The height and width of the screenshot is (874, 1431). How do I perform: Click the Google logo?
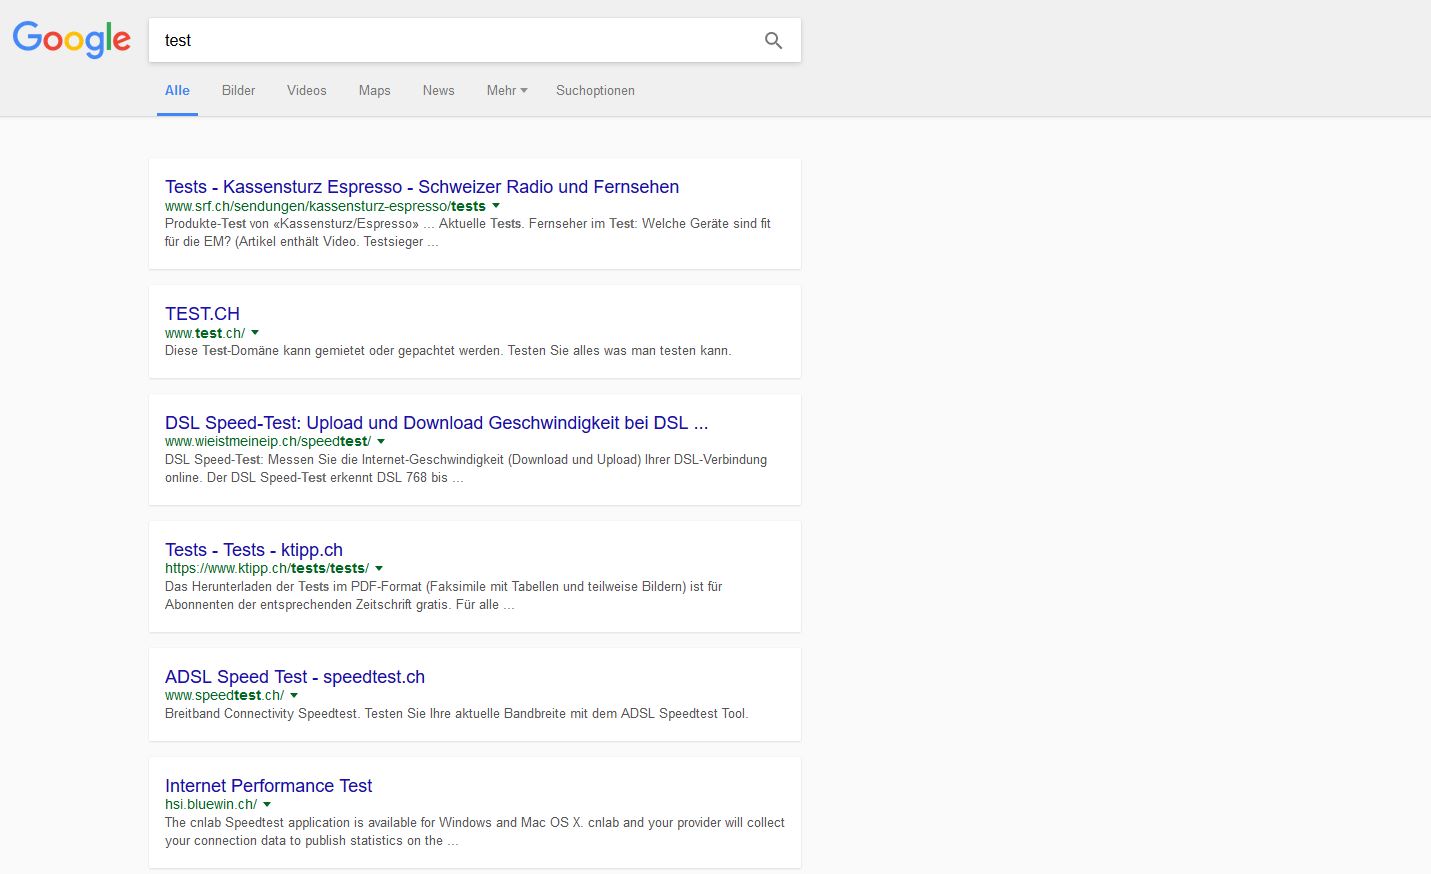[x=71, y=40]
